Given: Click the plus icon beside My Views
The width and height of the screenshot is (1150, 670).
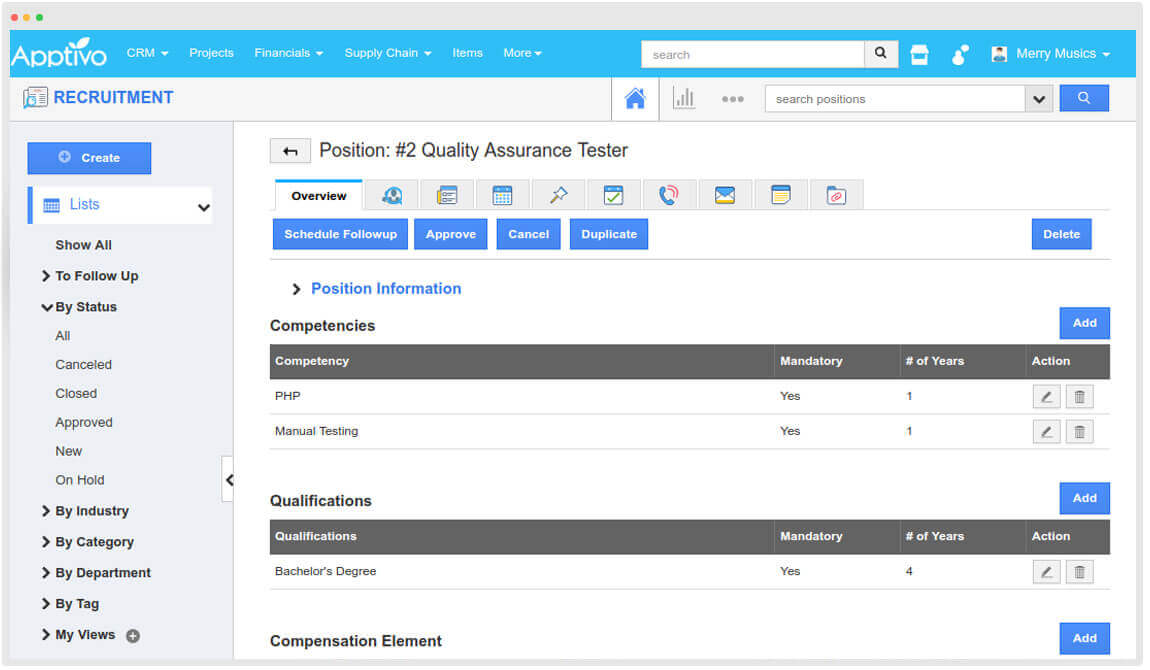Looking at the screenshot, I should point(133,636).
